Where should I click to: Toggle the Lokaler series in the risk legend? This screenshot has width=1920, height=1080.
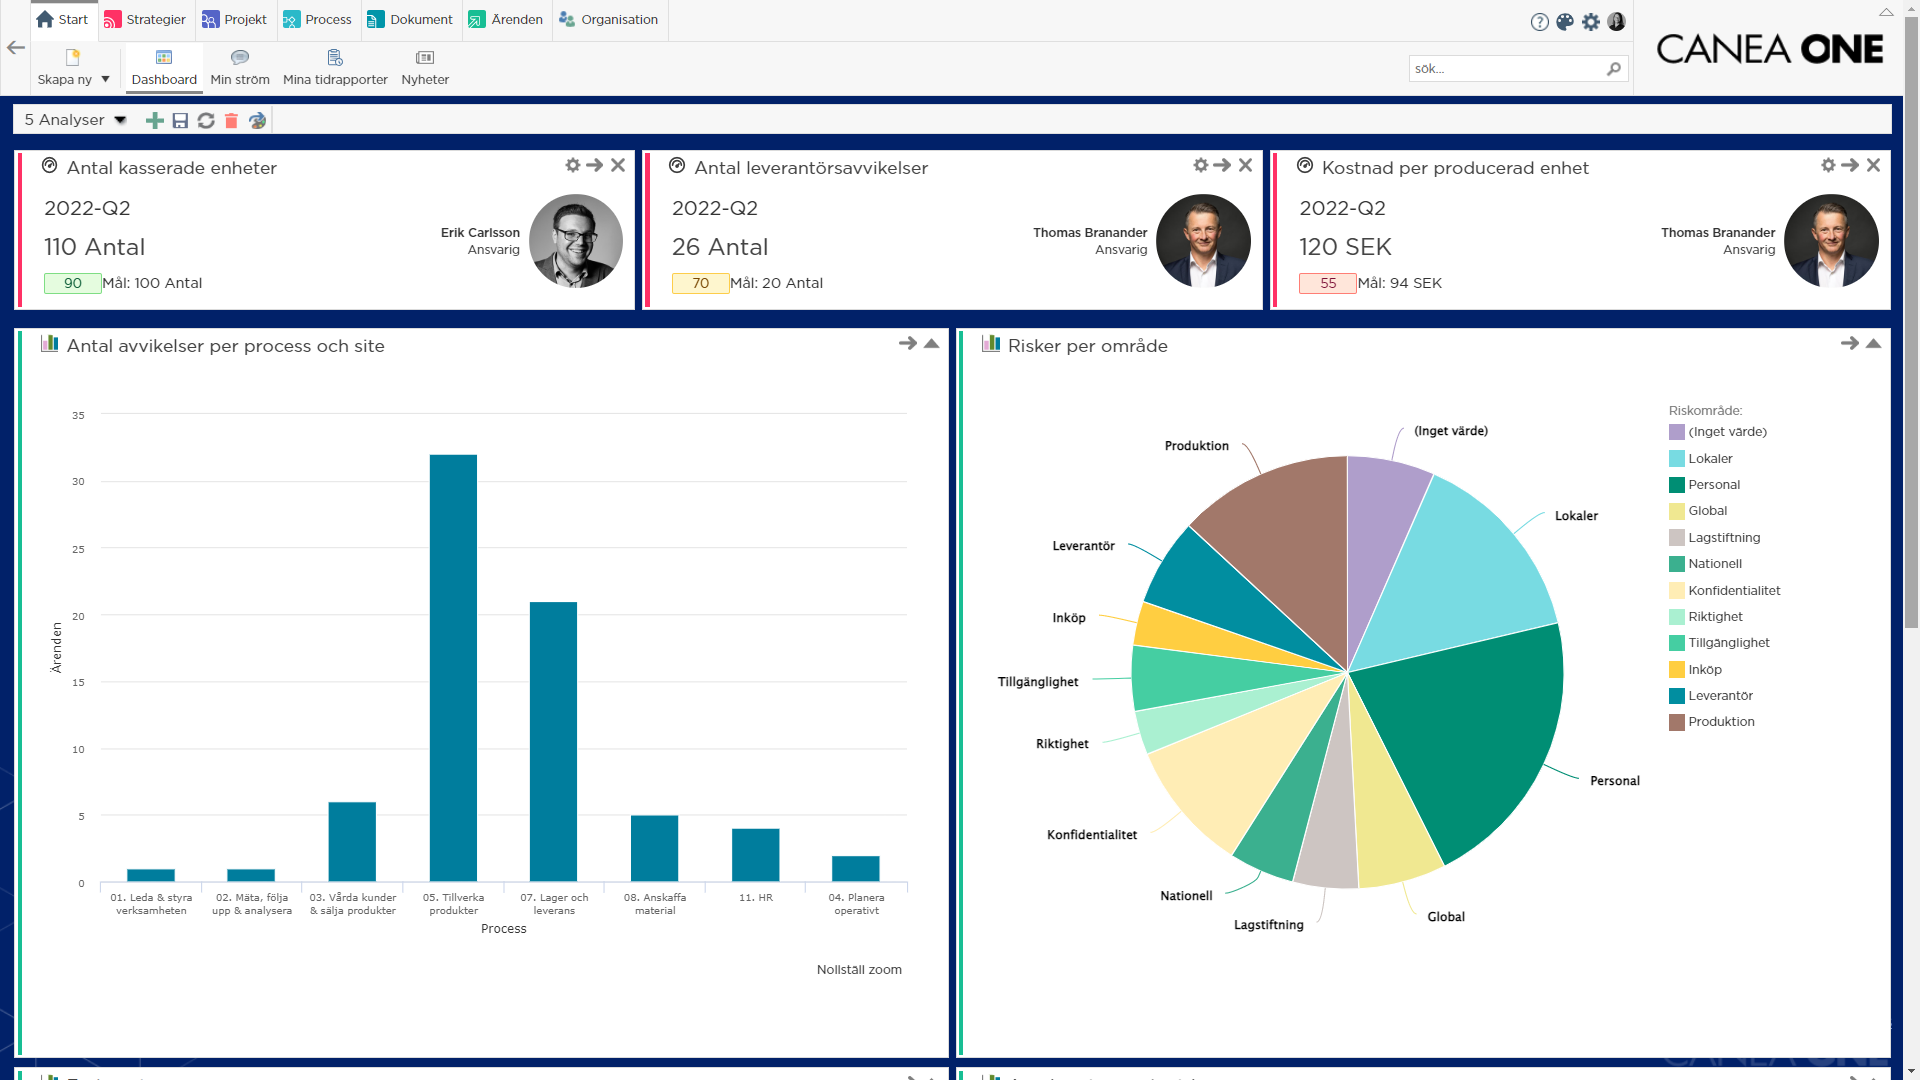[x=1709, y=459]
